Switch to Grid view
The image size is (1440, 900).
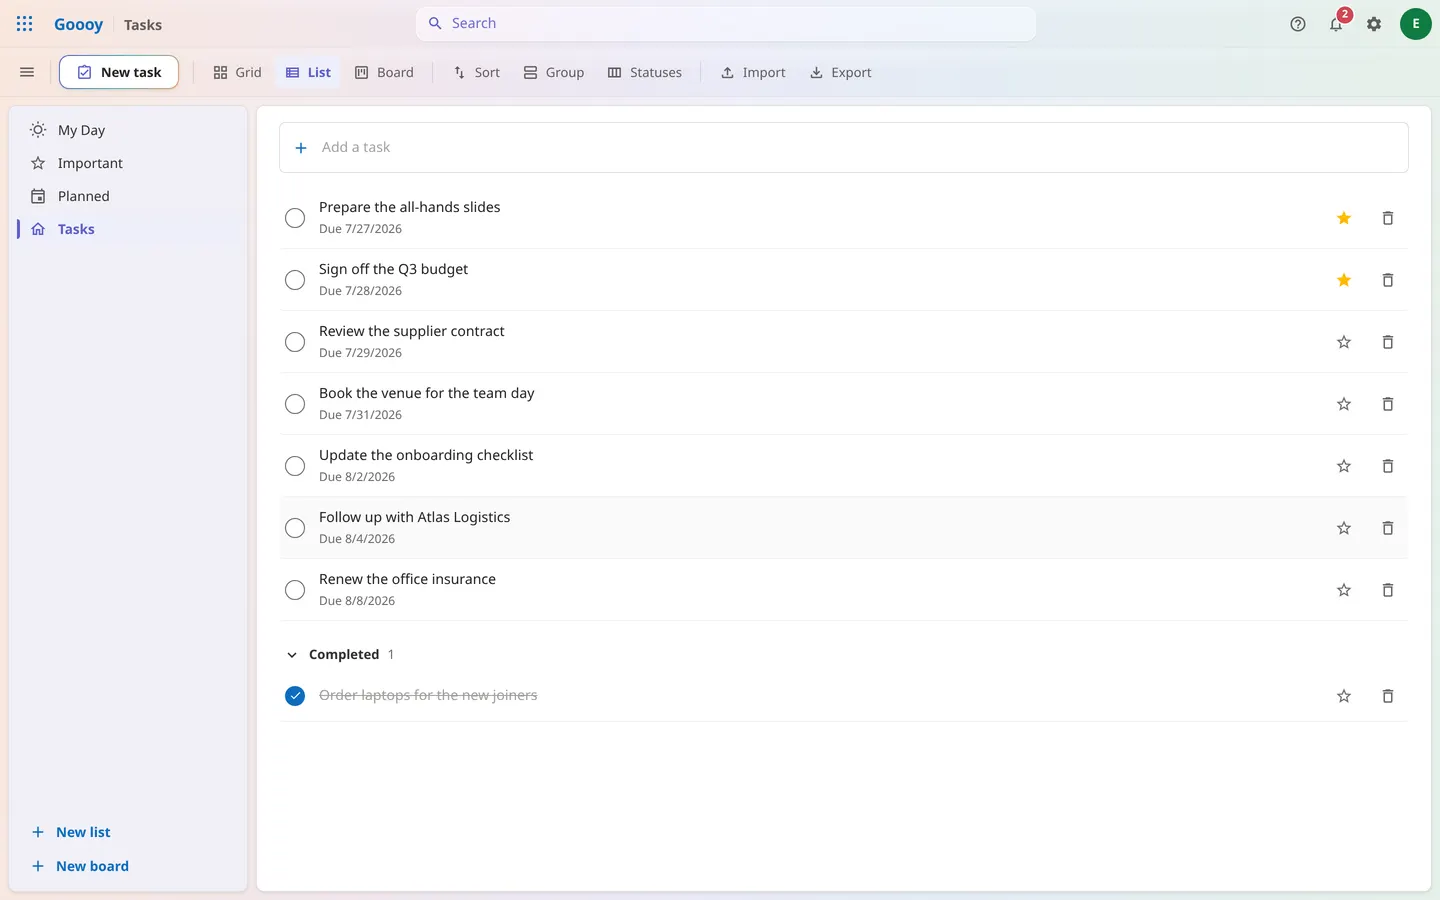click(x=237, y=72)
